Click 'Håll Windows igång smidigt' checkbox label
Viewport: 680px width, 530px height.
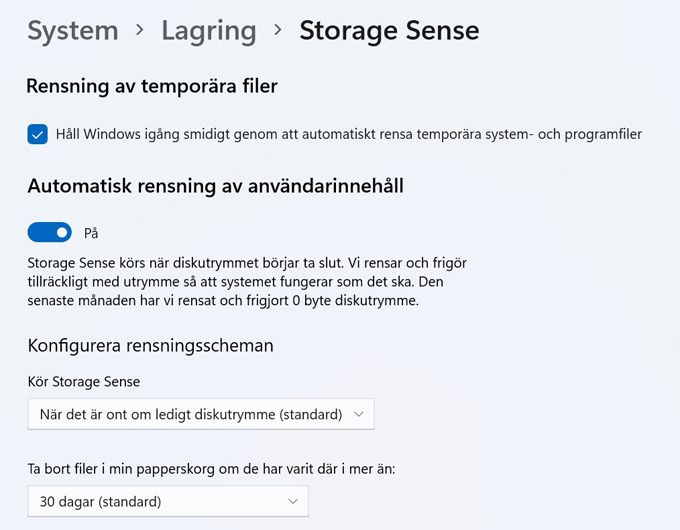tap(349, 134)
